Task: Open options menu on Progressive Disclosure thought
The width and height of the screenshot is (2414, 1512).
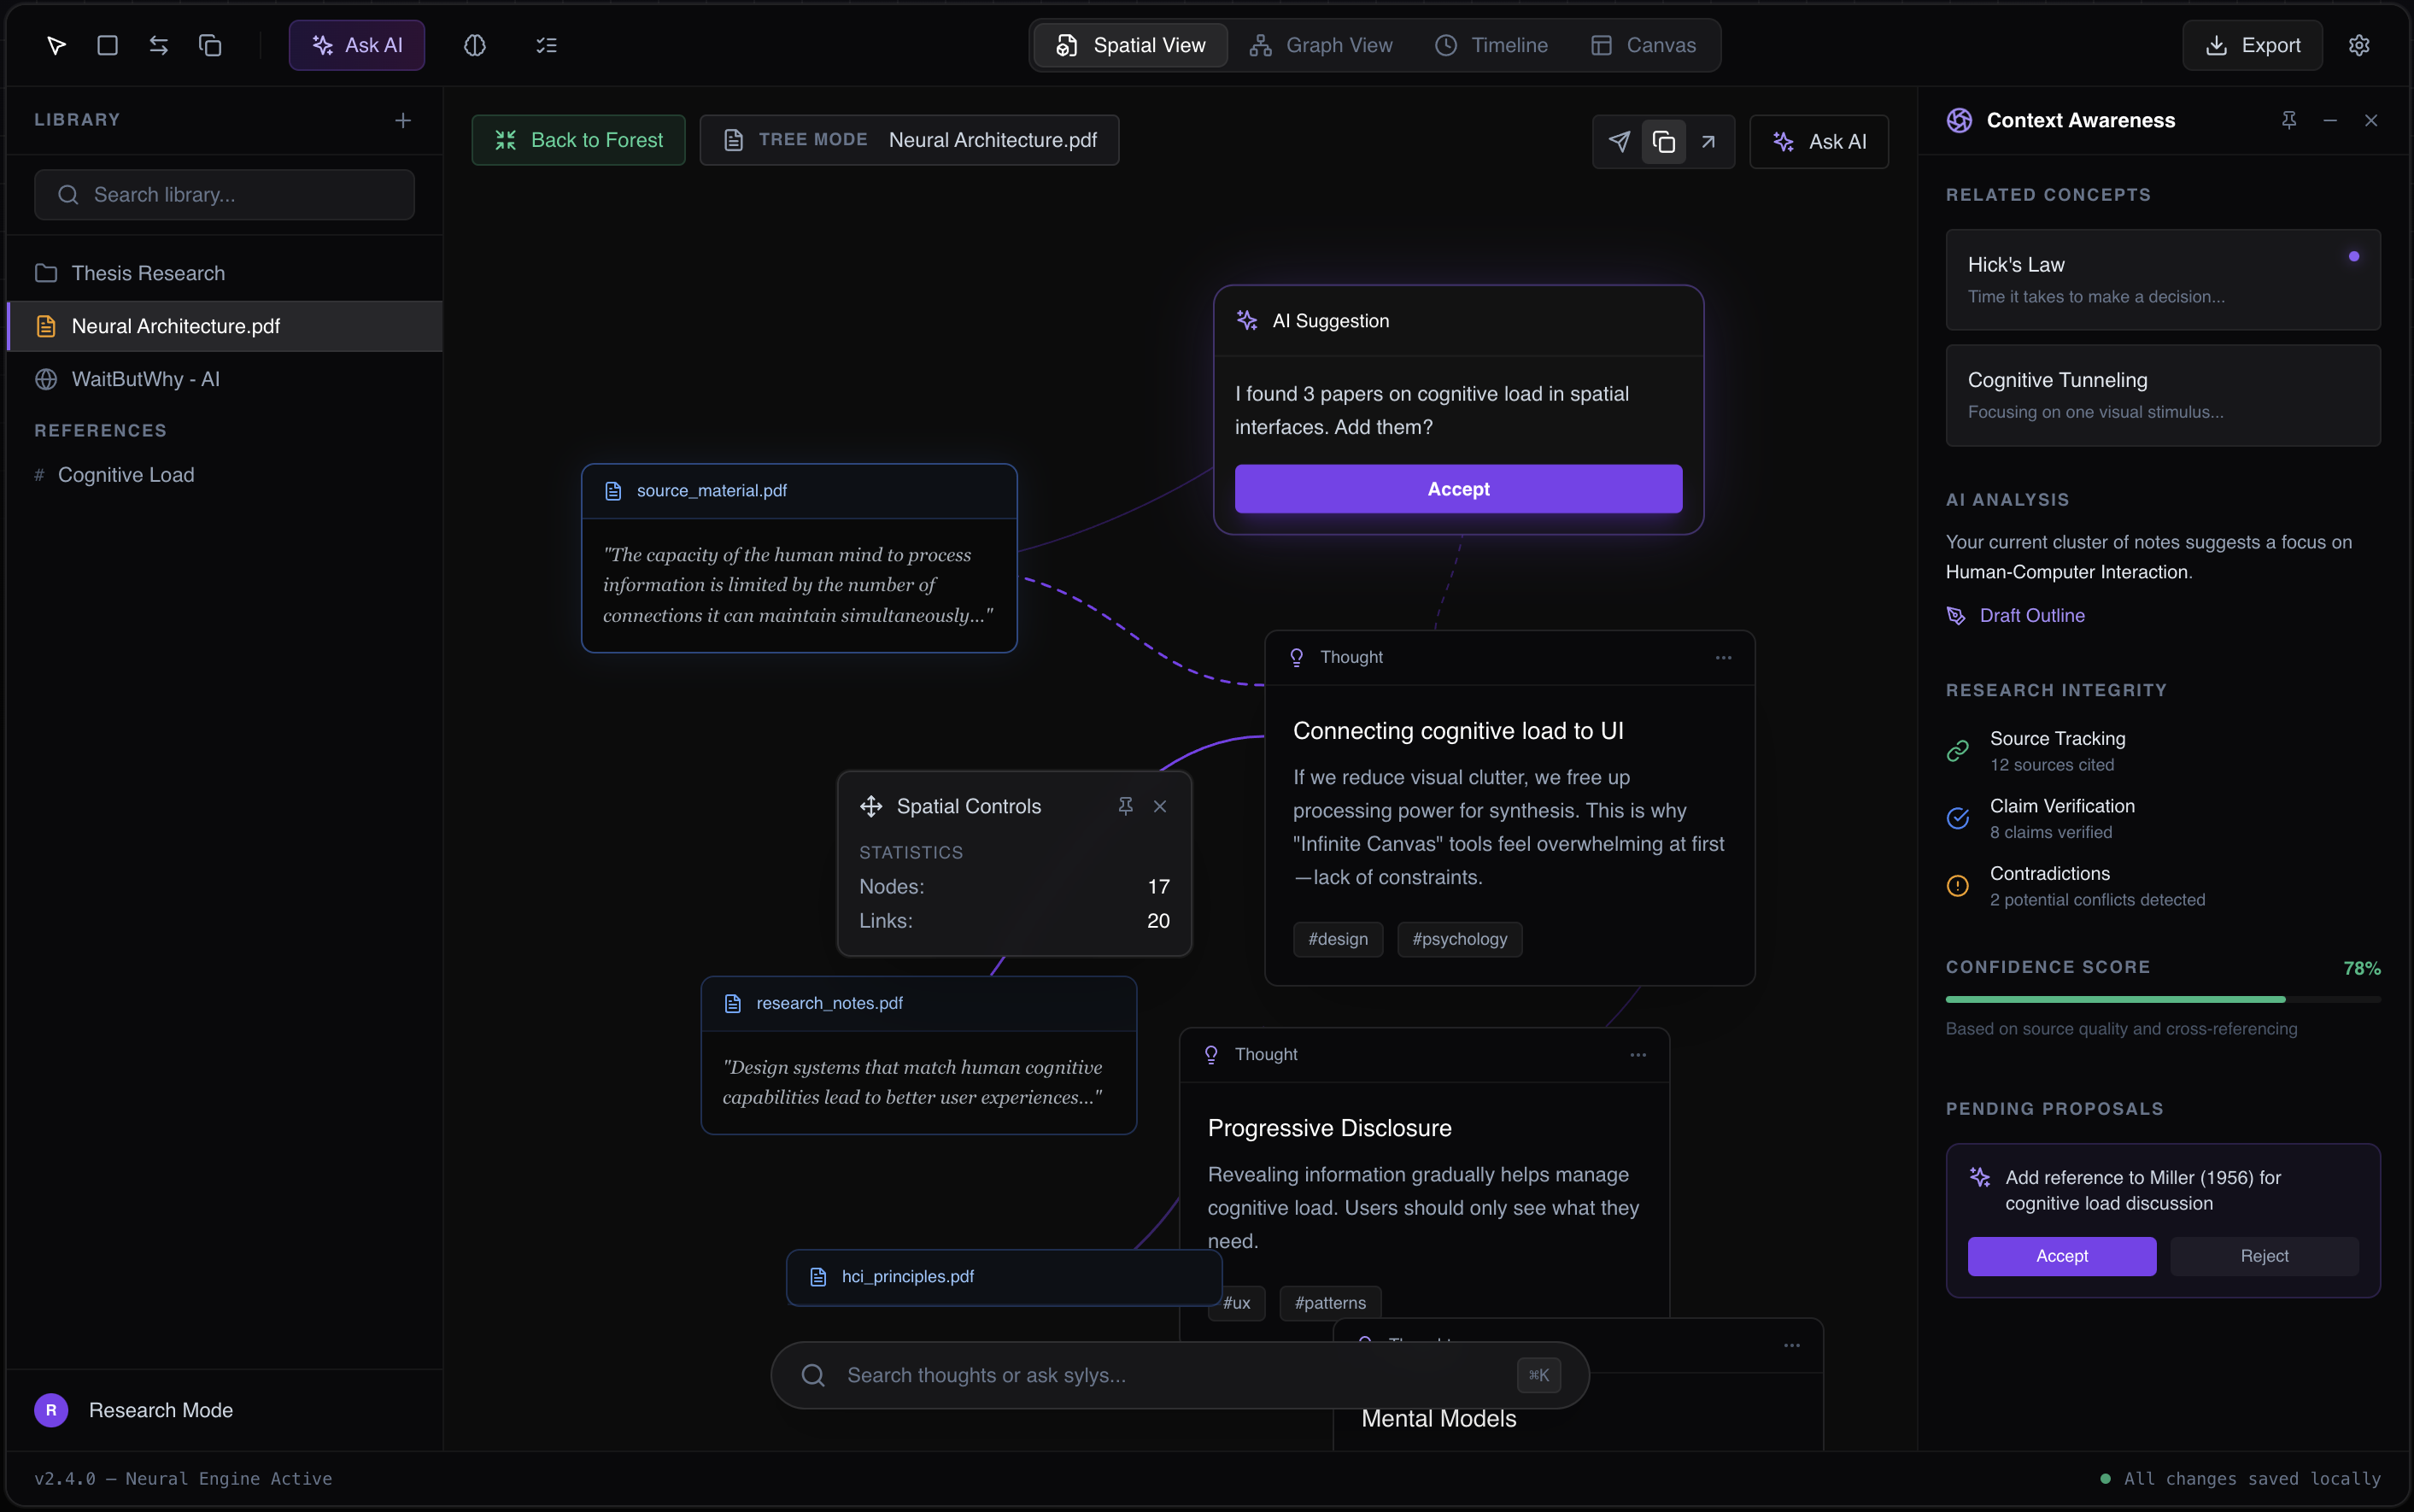Action: (1637, 1054)
